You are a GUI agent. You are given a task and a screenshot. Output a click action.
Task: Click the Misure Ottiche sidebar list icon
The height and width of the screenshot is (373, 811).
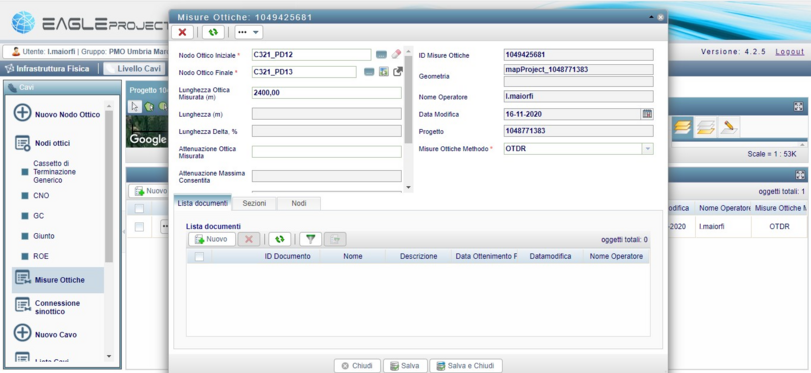click(22, 279)
